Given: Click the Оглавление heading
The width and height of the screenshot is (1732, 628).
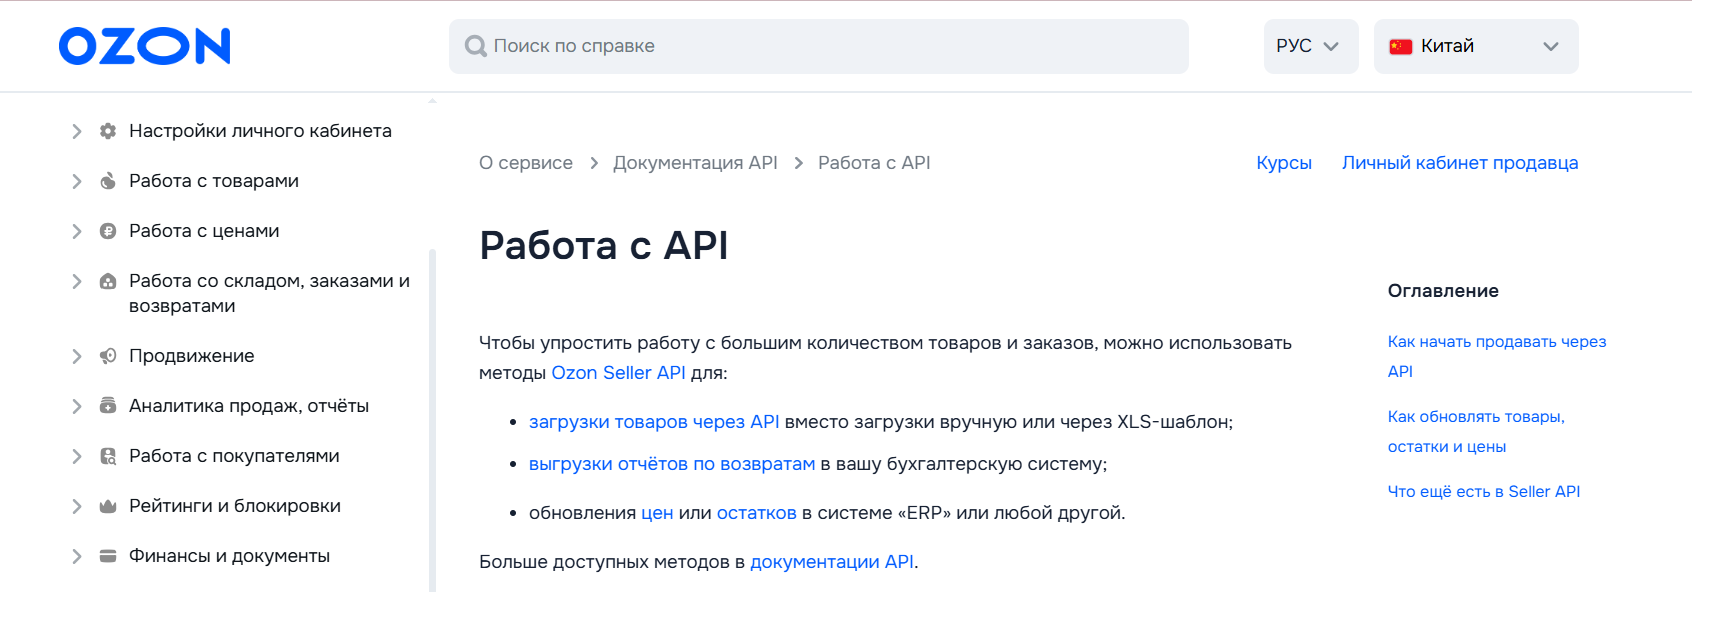Looking at the screenshot, I should click(x=1443, y=291).
